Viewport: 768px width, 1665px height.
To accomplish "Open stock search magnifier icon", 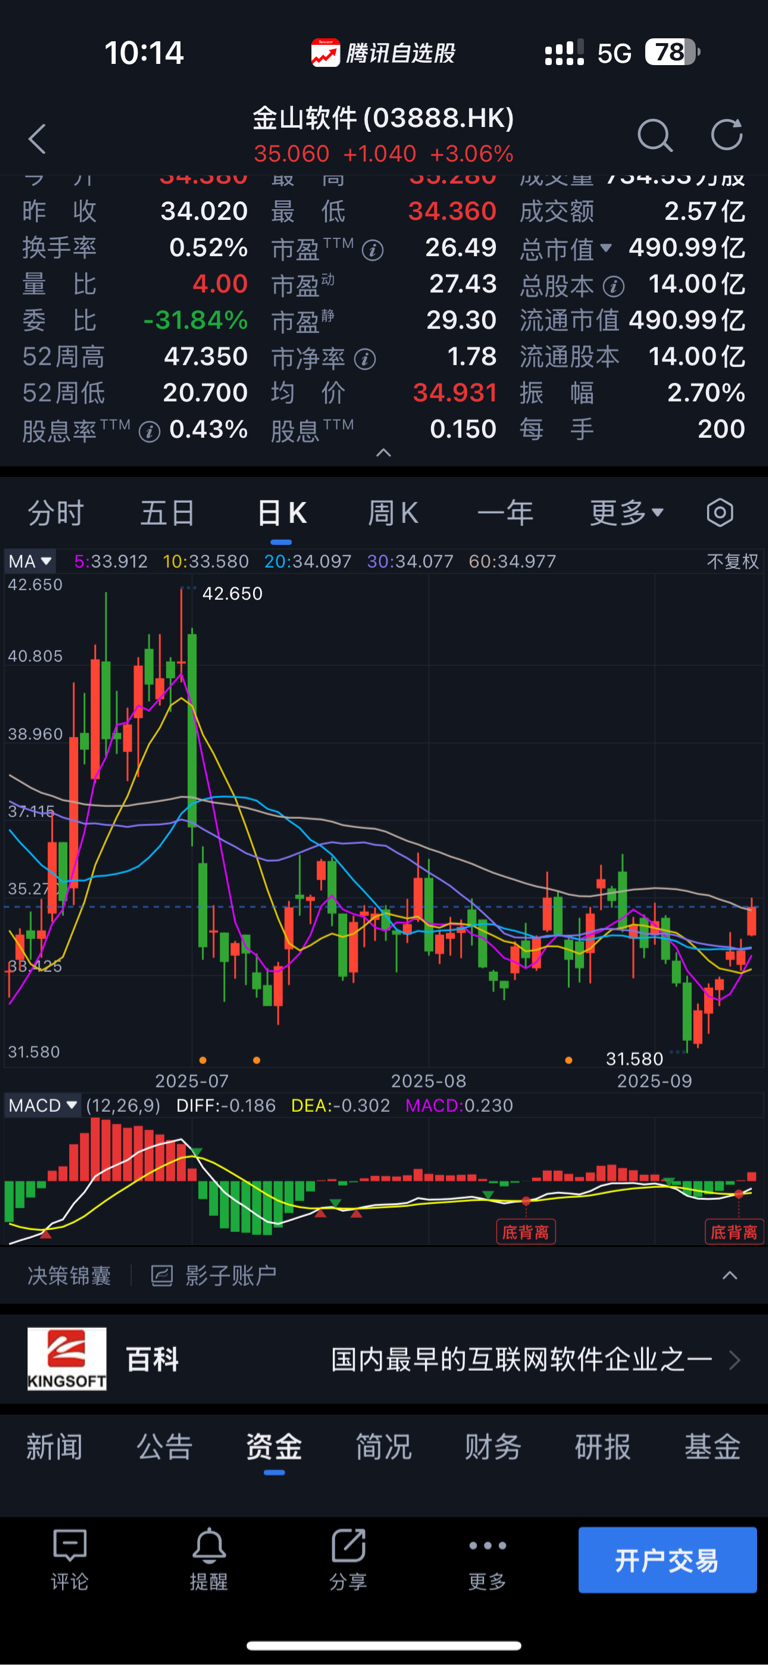I will 655,135.
